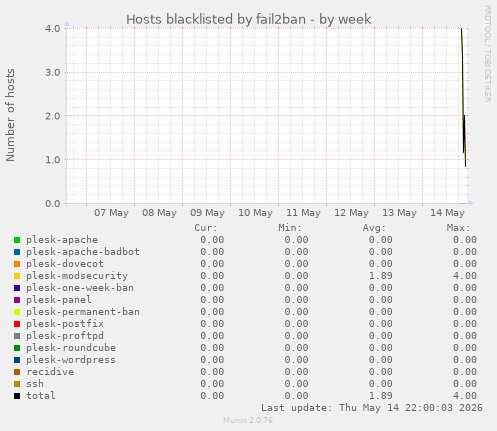
Task: Click the red plesk-postfix legend swatch
Action: point(17,324)
